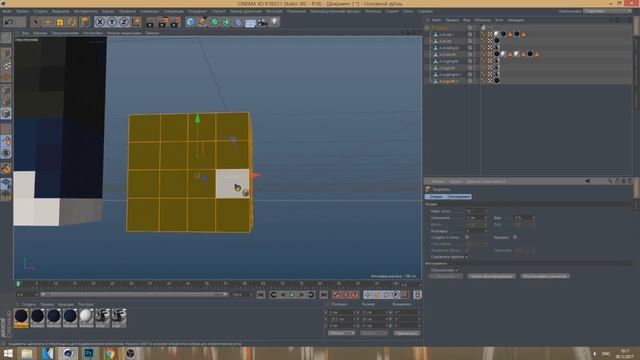
Task: Open Photoshop from the Windows taskbar
Action: [x=89, y=353]
